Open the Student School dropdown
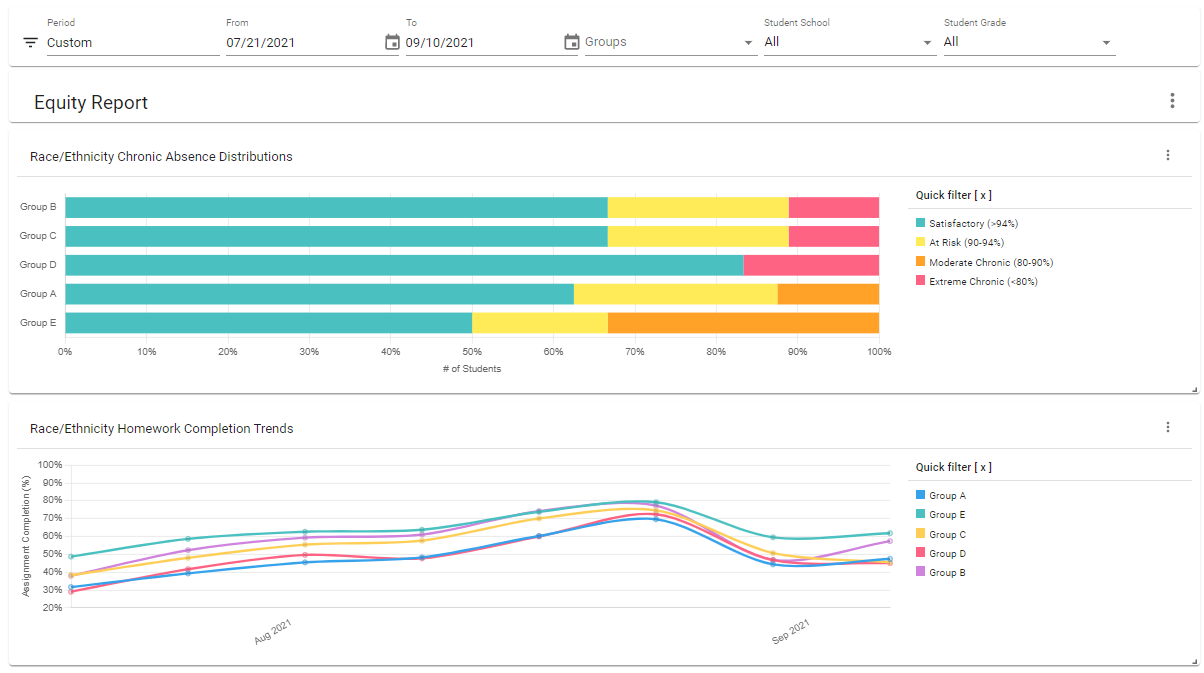Viewport: 1204px width, 673px height. pyautogui.click(x=848, y=42)
